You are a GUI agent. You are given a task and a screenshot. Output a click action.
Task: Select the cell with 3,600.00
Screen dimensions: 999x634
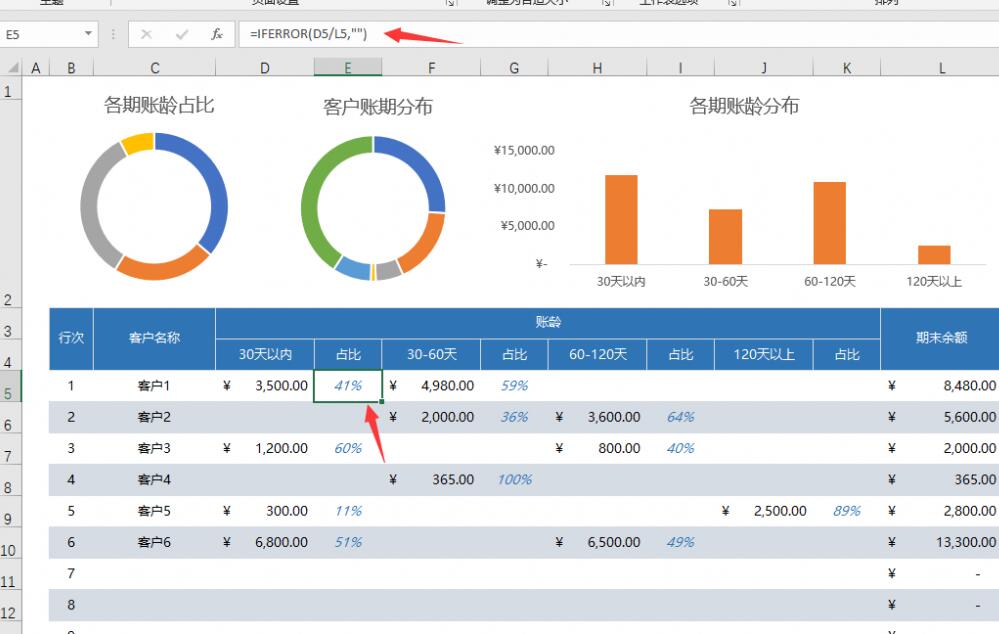597,417
